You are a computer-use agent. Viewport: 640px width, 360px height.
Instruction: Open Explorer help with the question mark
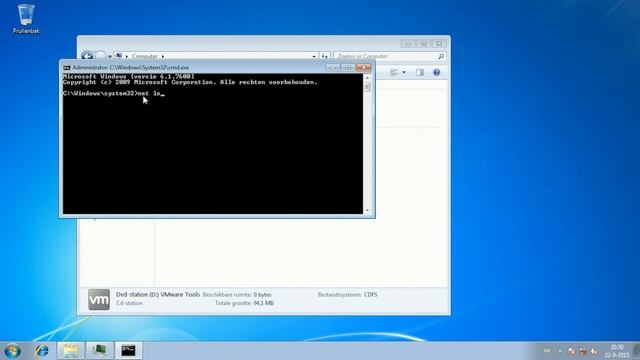point(436,73)
